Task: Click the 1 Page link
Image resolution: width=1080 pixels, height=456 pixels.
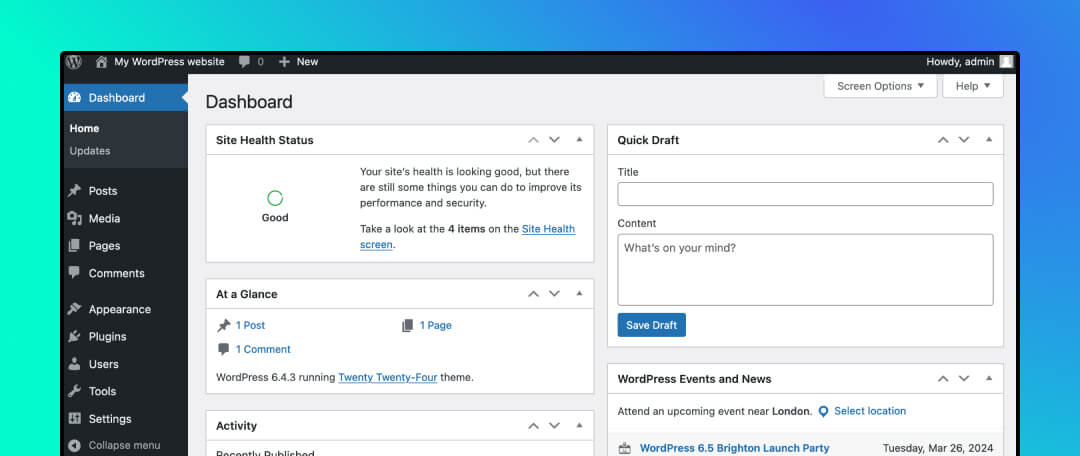Action: click(436, 326)
